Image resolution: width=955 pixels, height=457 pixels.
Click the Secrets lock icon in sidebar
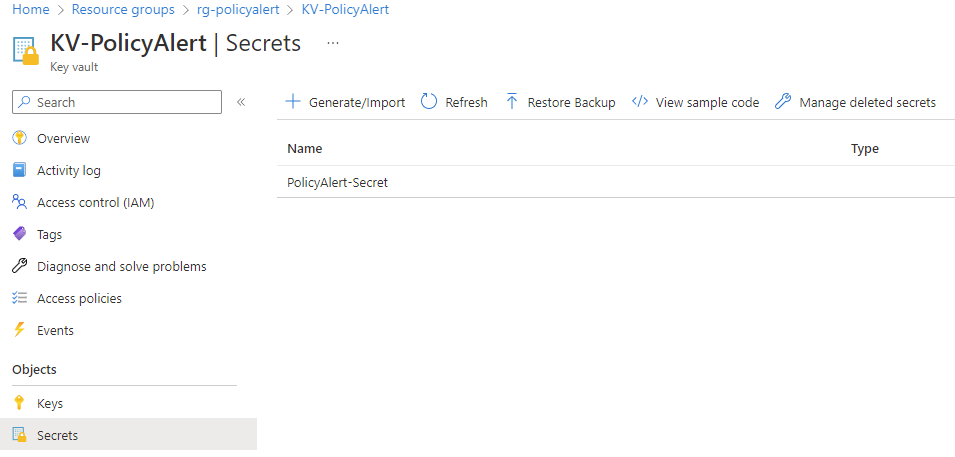click(x=19, y=435)
